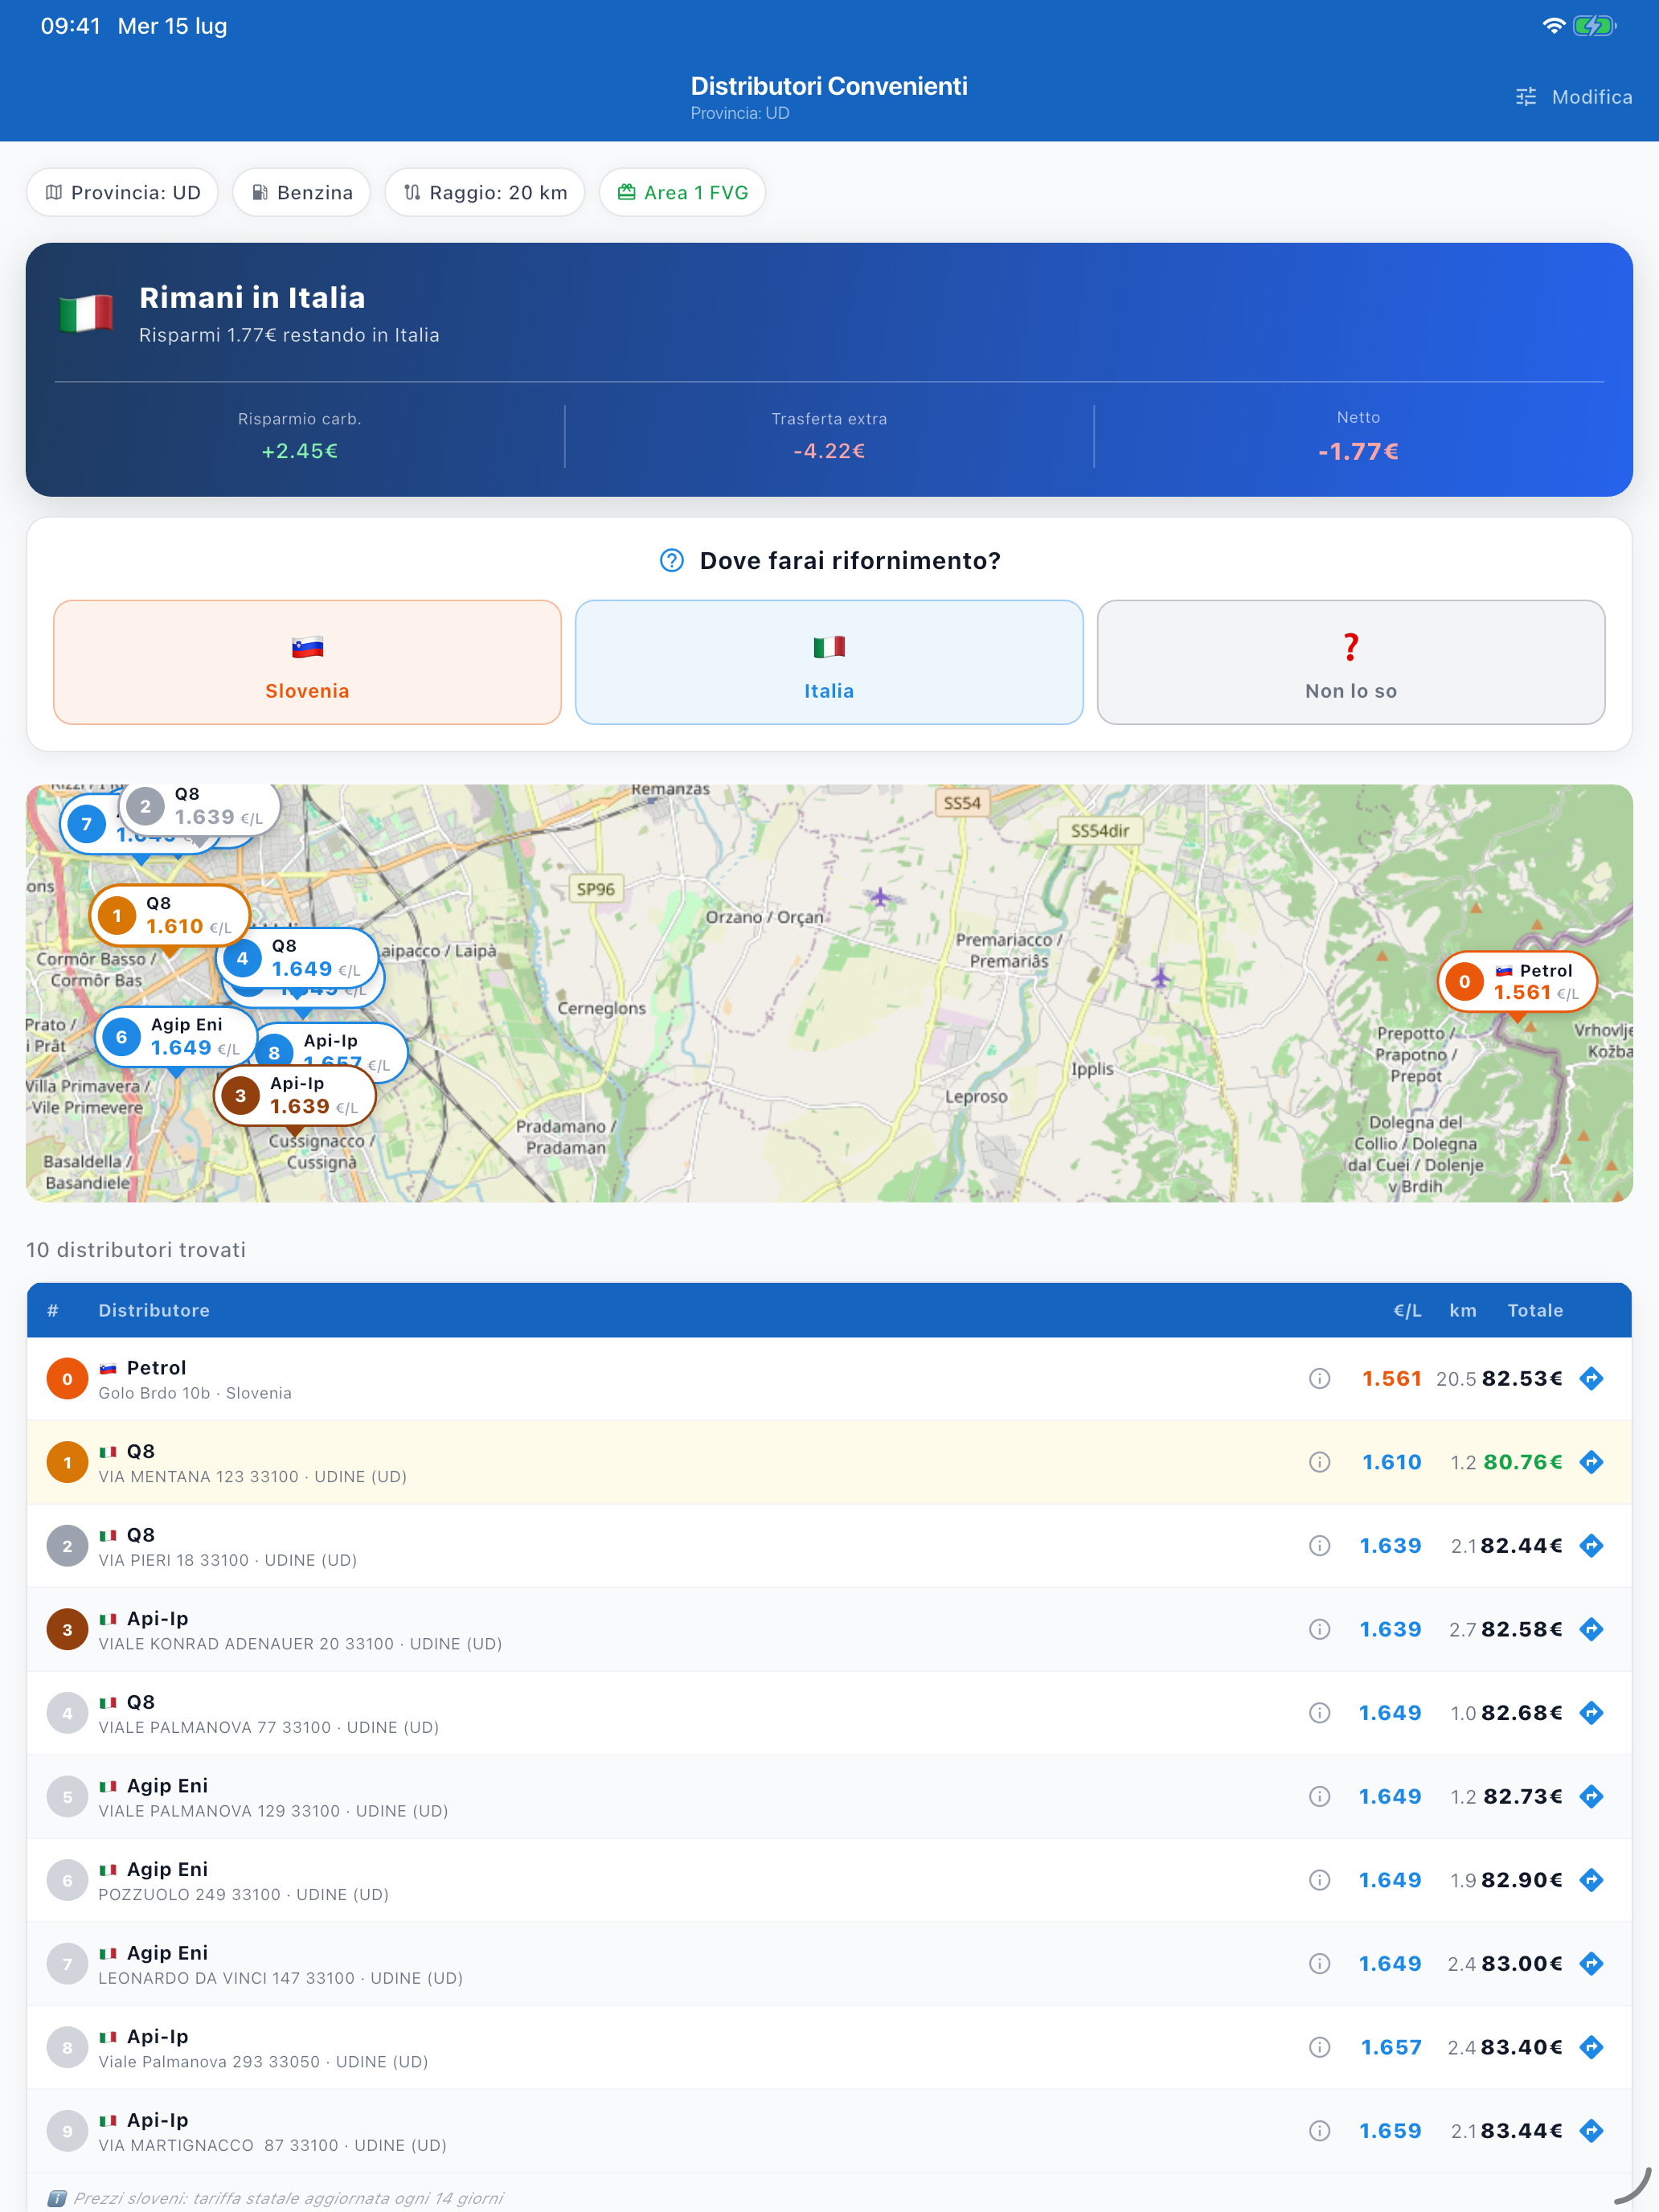Open info for Q8 Via Pieri row
The image size is (1659, 2212).
[1319, 1546]
